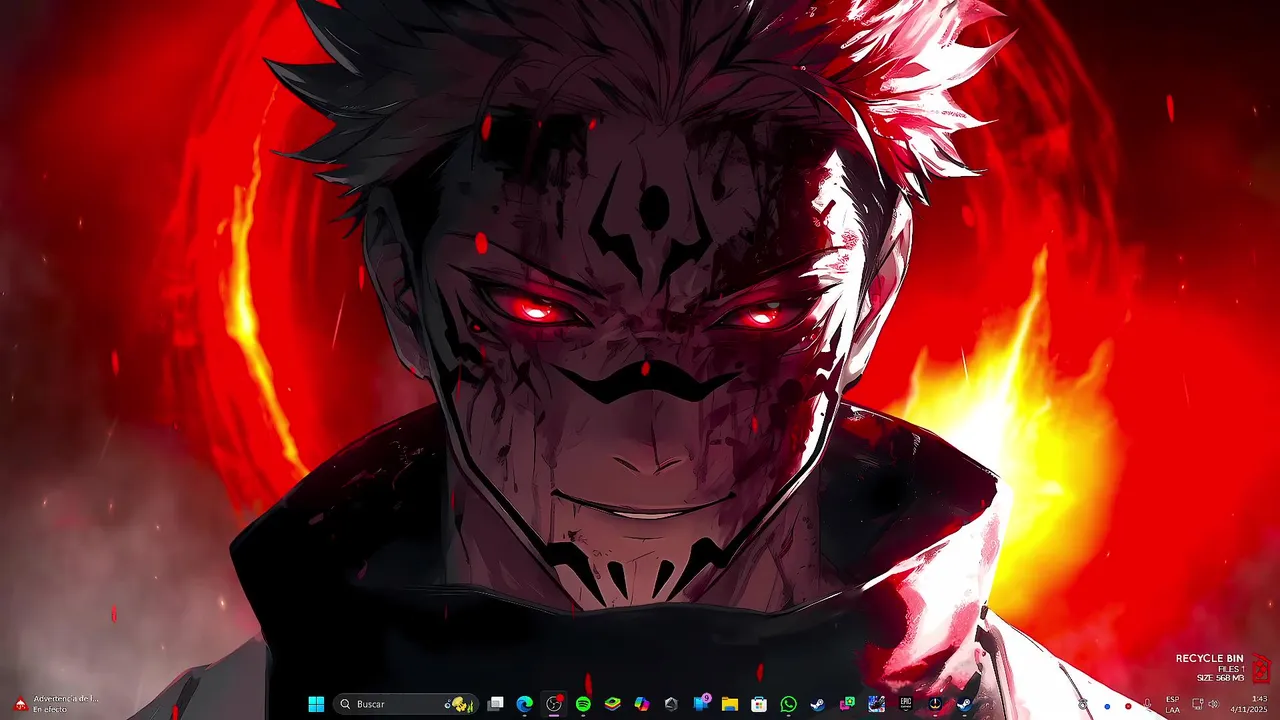
Task: Open the clock showing 1:43
Action: [1249, 704]
